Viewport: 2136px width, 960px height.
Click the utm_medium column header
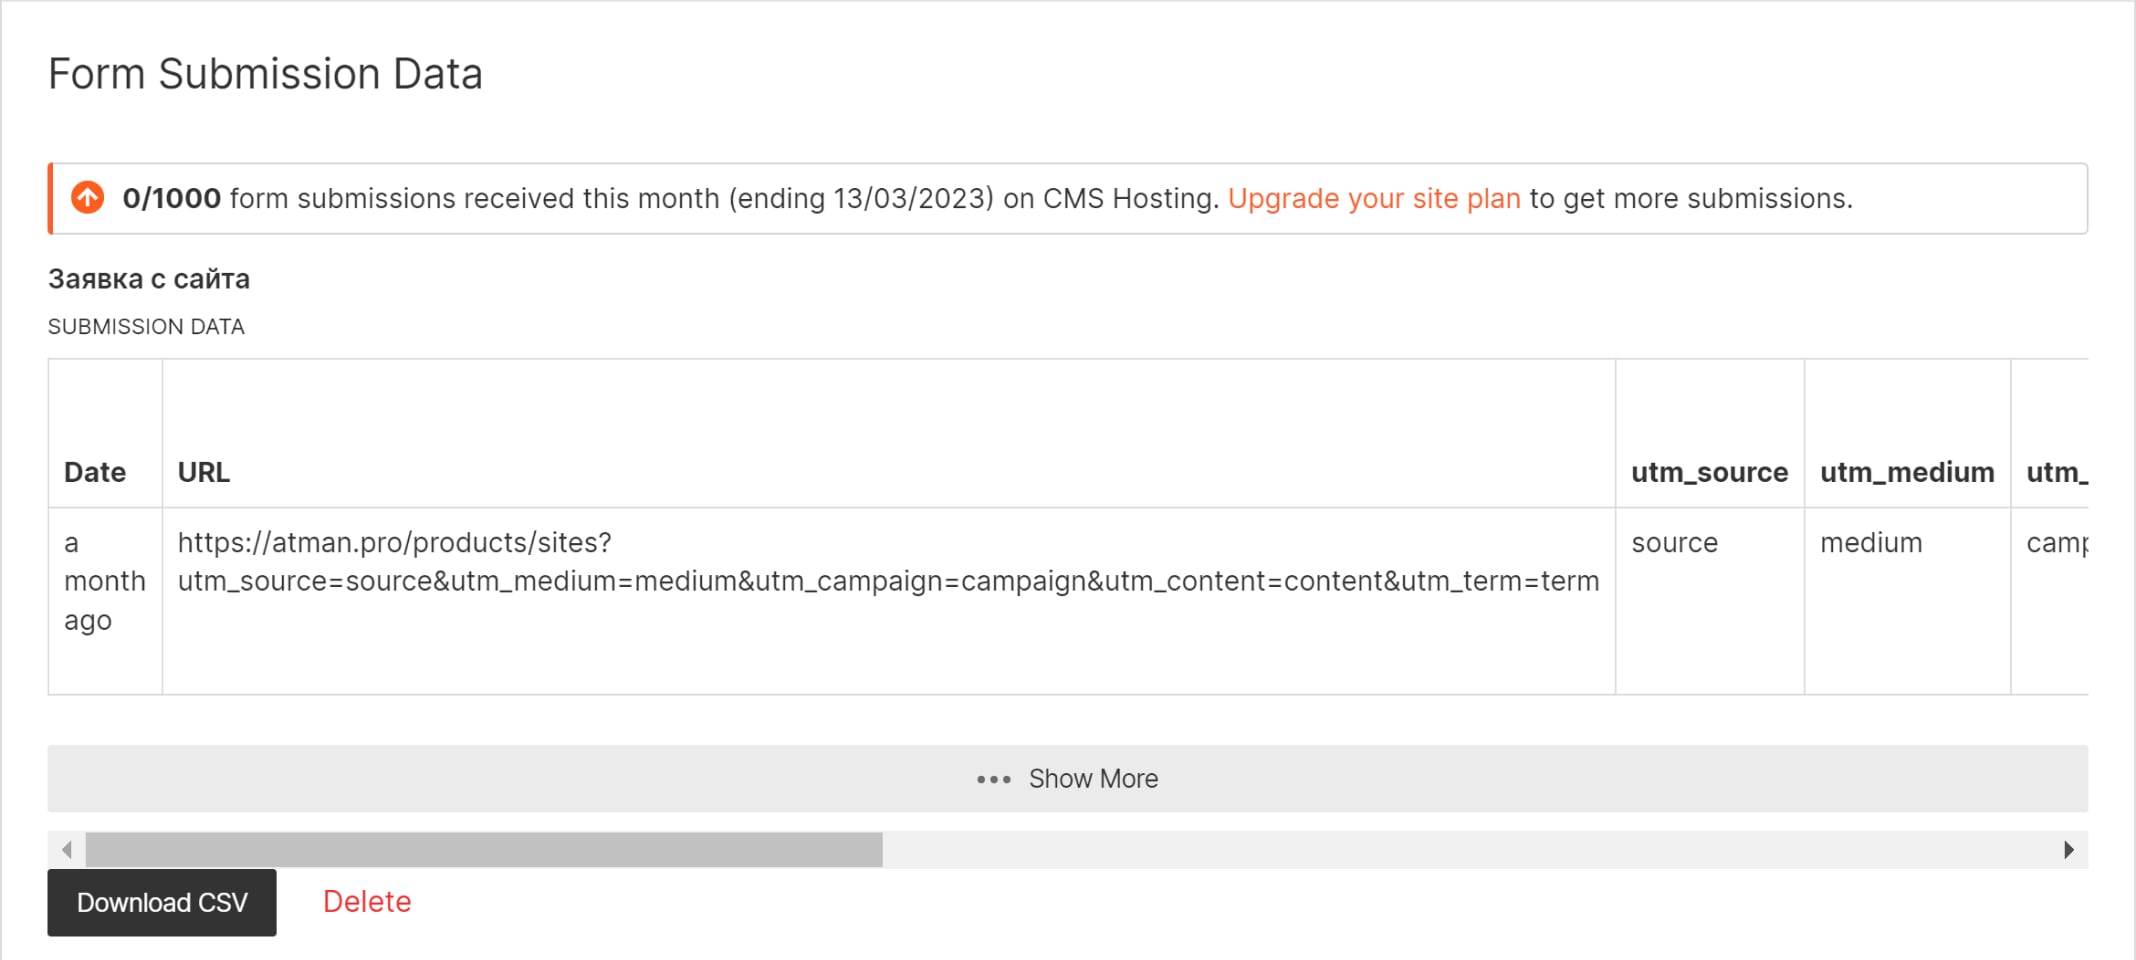(1906, 472)
